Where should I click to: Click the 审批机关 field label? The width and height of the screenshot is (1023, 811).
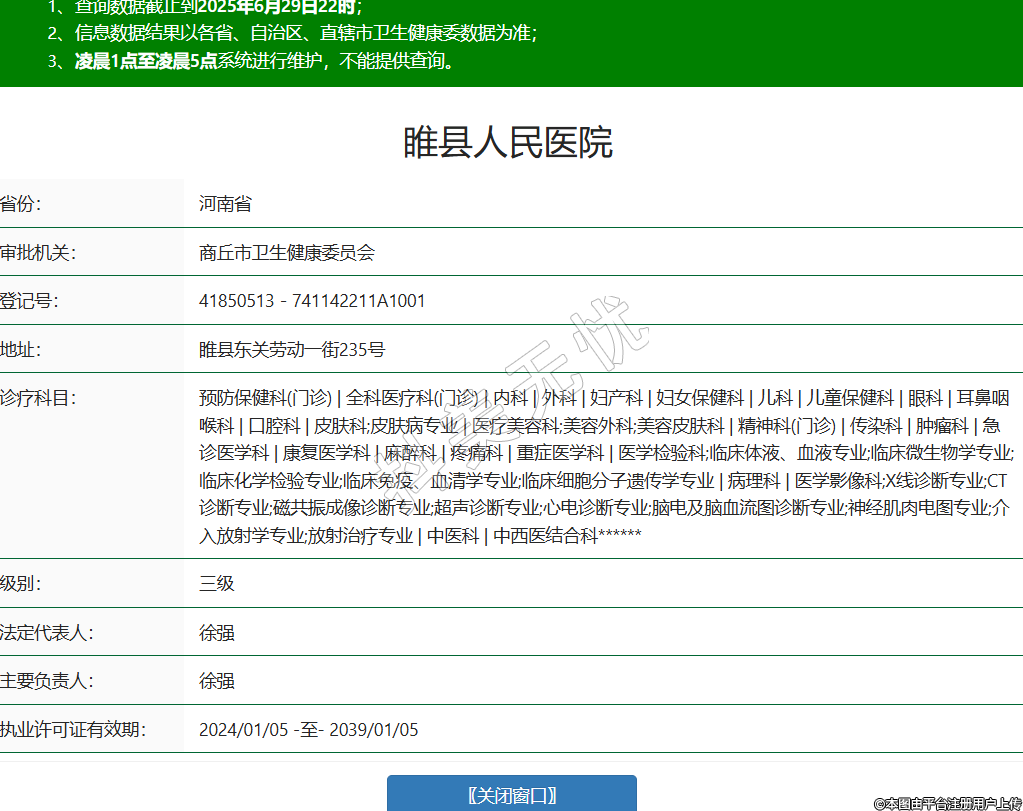tap(37, 253)
